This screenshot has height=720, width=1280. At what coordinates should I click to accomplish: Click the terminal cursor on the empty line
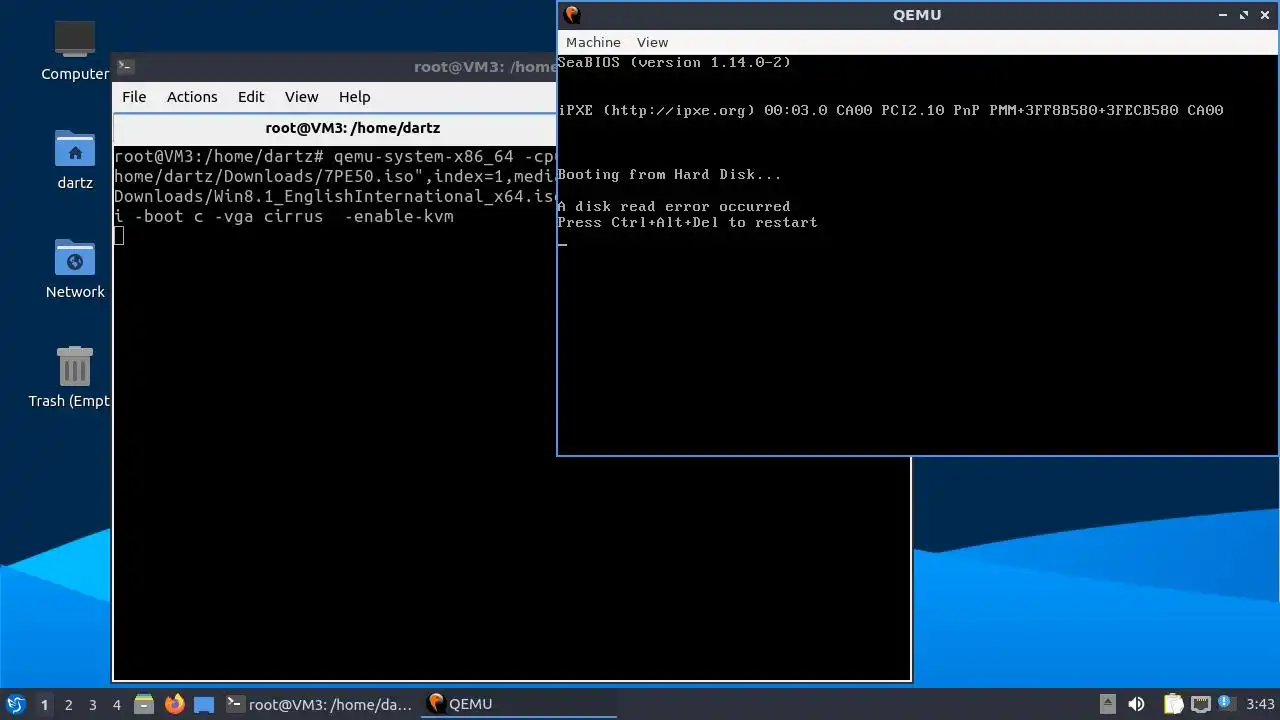(x=119, y=235)
